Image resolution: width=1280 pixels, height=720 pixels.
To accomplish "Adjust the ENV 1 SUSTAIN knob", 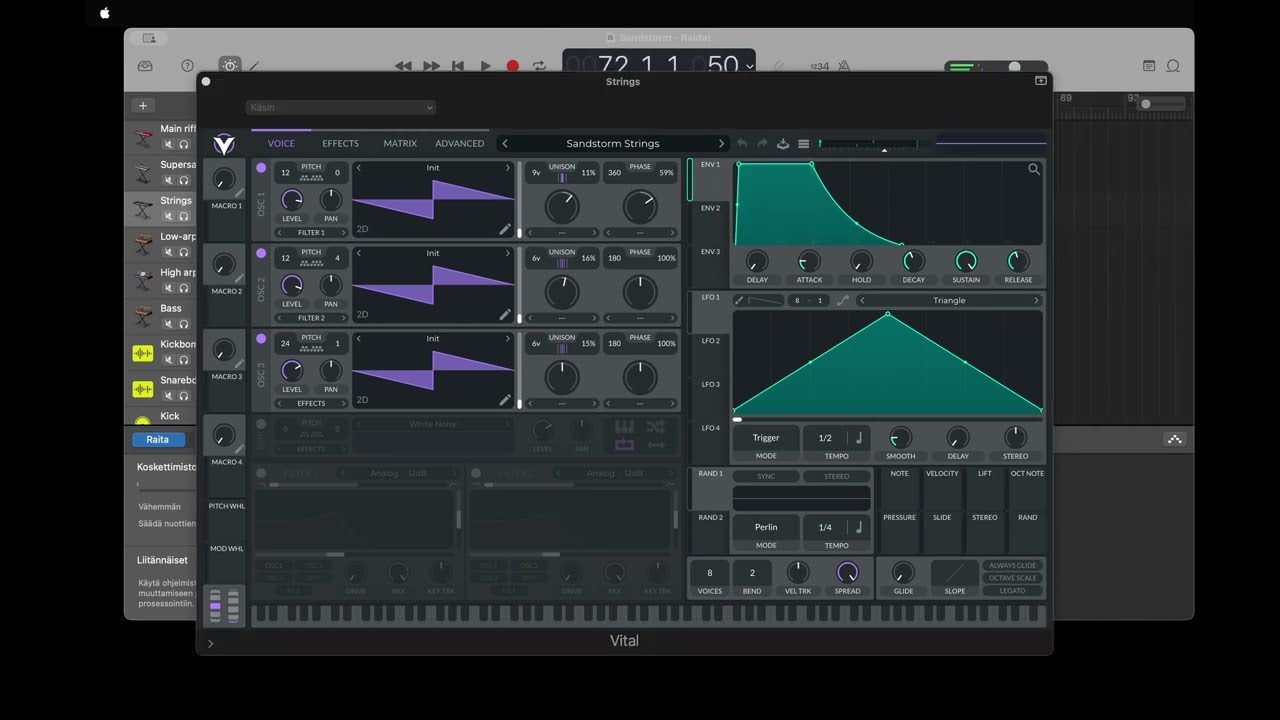I will (x=966, y=261).
